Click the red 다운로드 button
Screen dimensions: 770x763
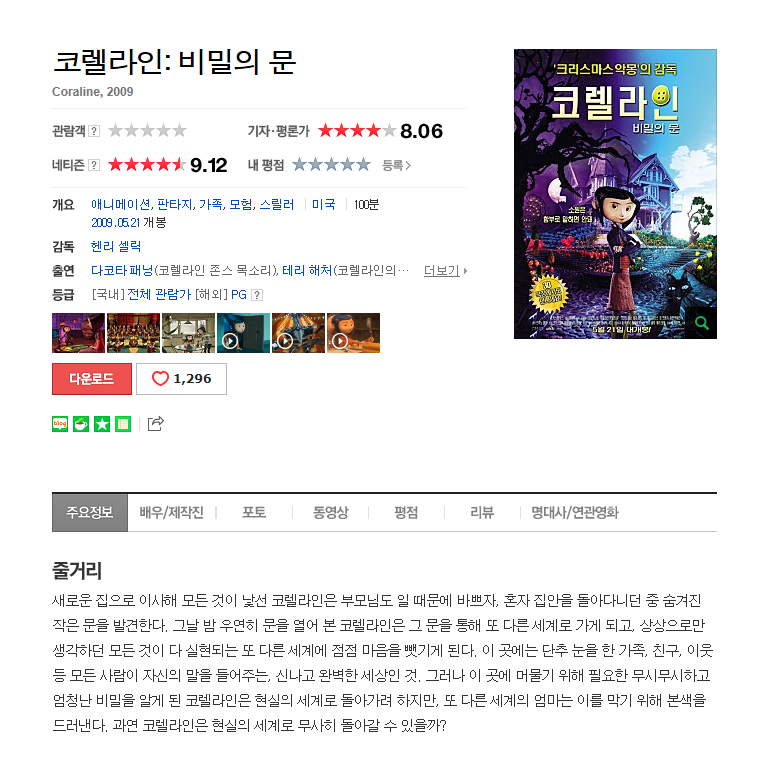point(92,379)
